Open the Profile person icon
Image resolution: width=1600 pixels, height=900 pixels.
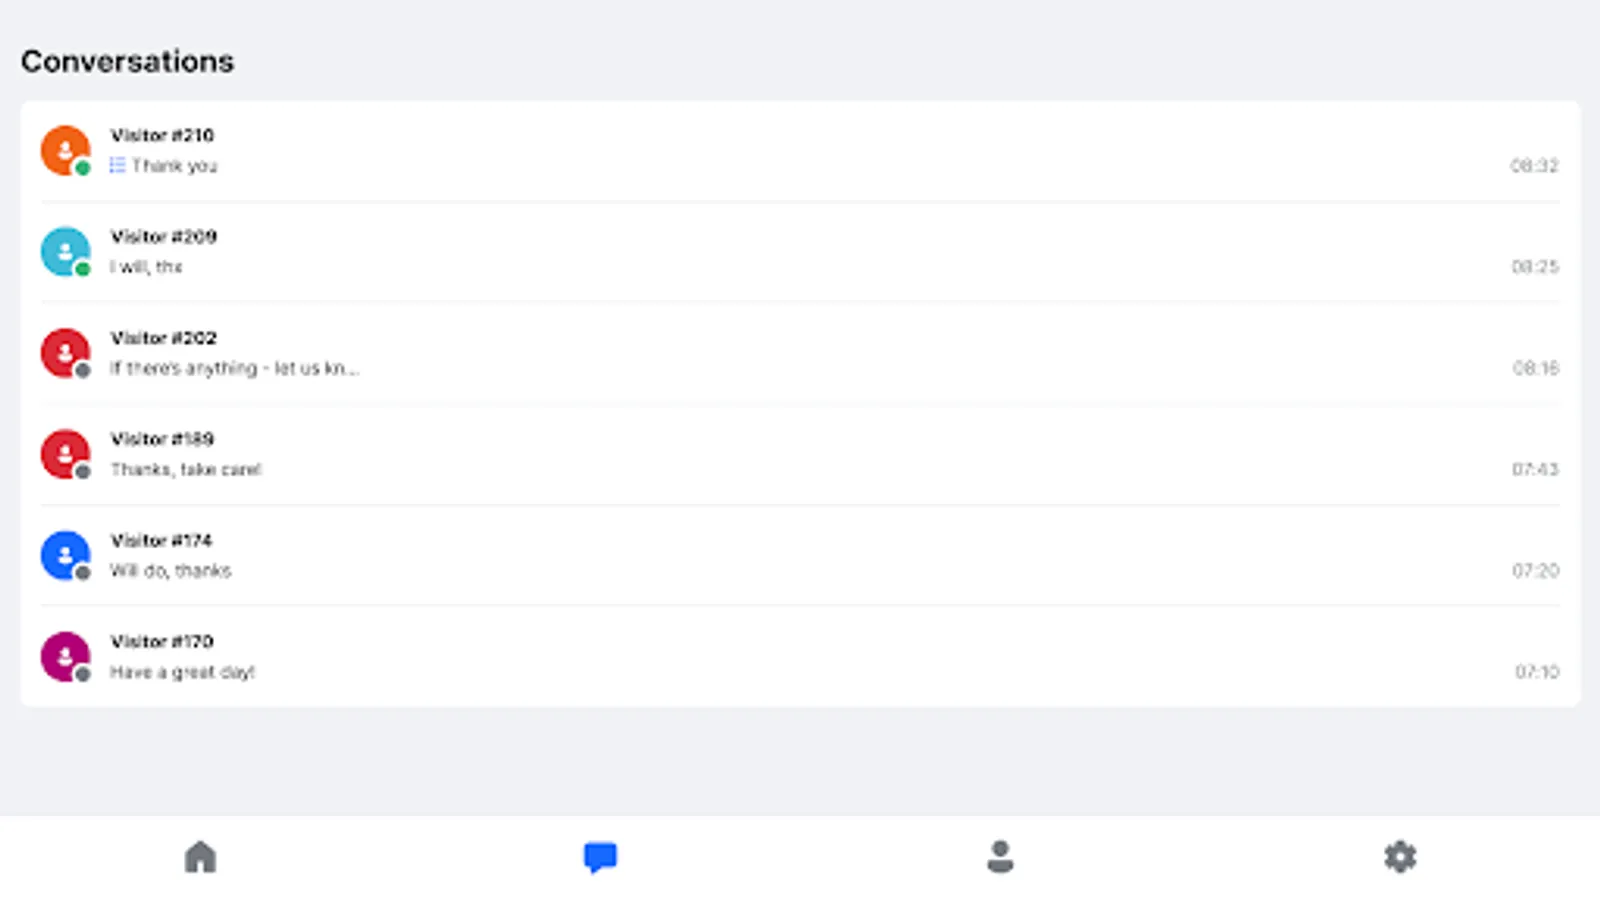tap(1000, 857)
